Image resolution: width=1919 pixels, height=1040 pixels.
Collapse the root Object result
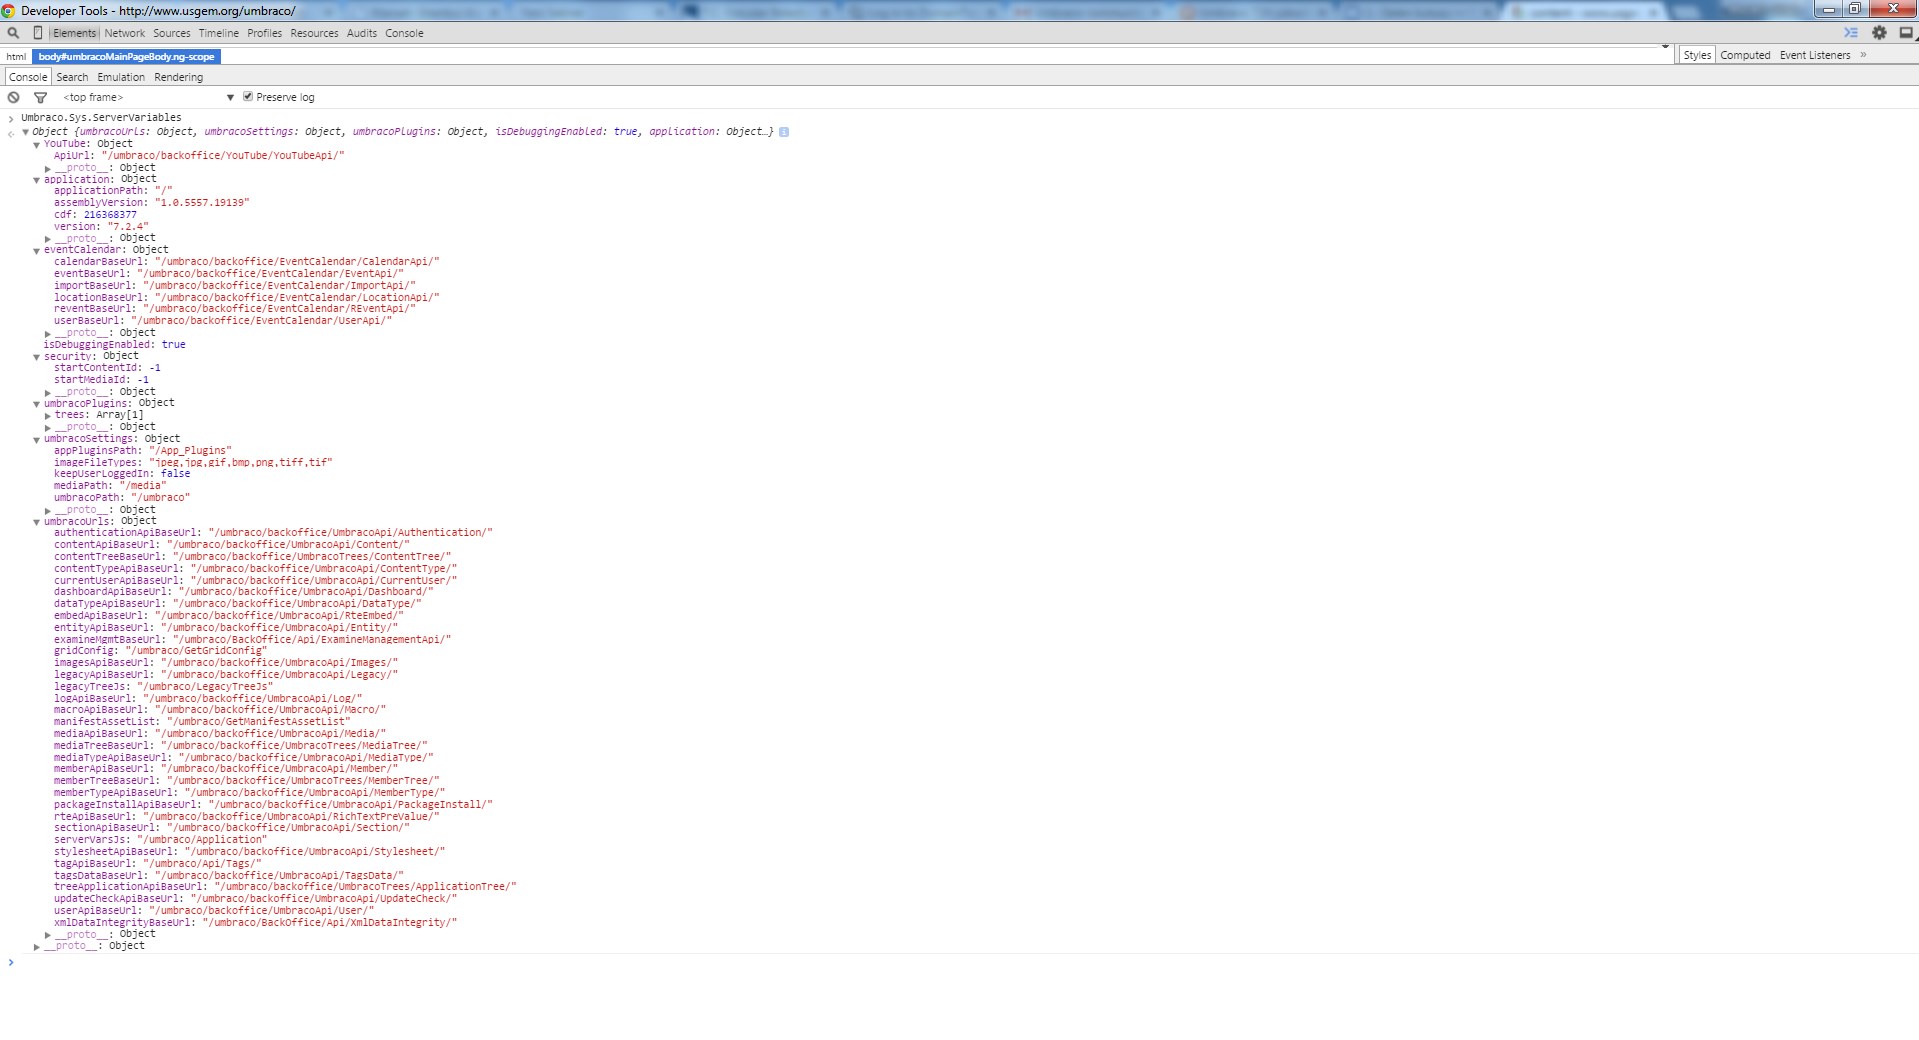[x=25, y=132]
